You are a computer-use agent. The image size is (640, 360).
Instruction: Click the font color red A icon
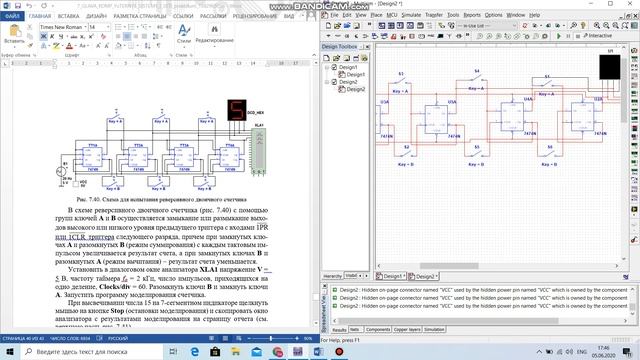click(x=69, y=46)
